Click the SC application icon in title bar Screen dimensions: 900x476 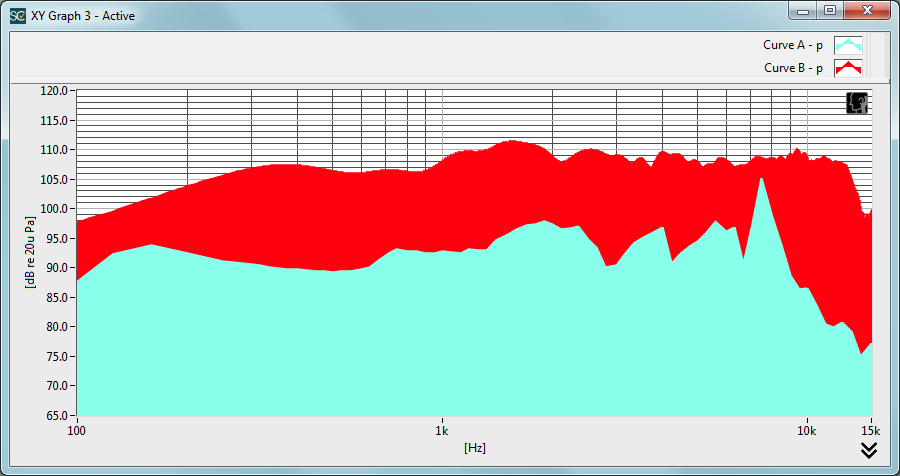point(18,16)
